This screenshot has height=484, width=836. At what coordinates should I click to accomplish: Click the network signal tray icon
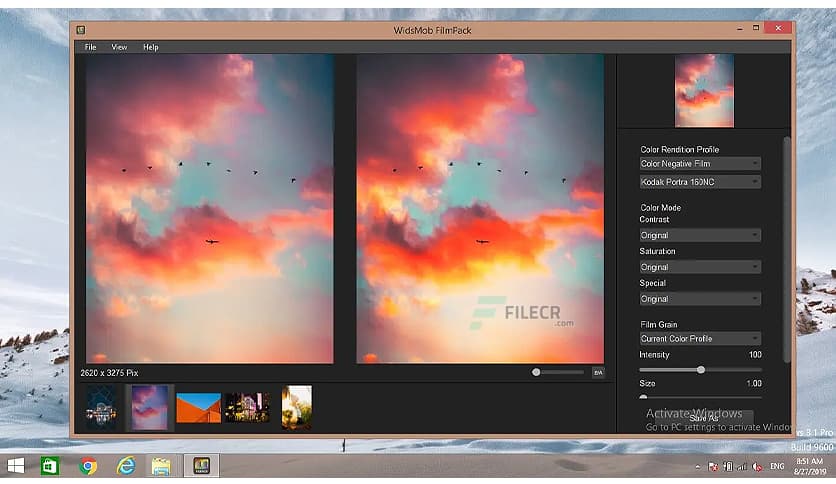tap(742, 467)
